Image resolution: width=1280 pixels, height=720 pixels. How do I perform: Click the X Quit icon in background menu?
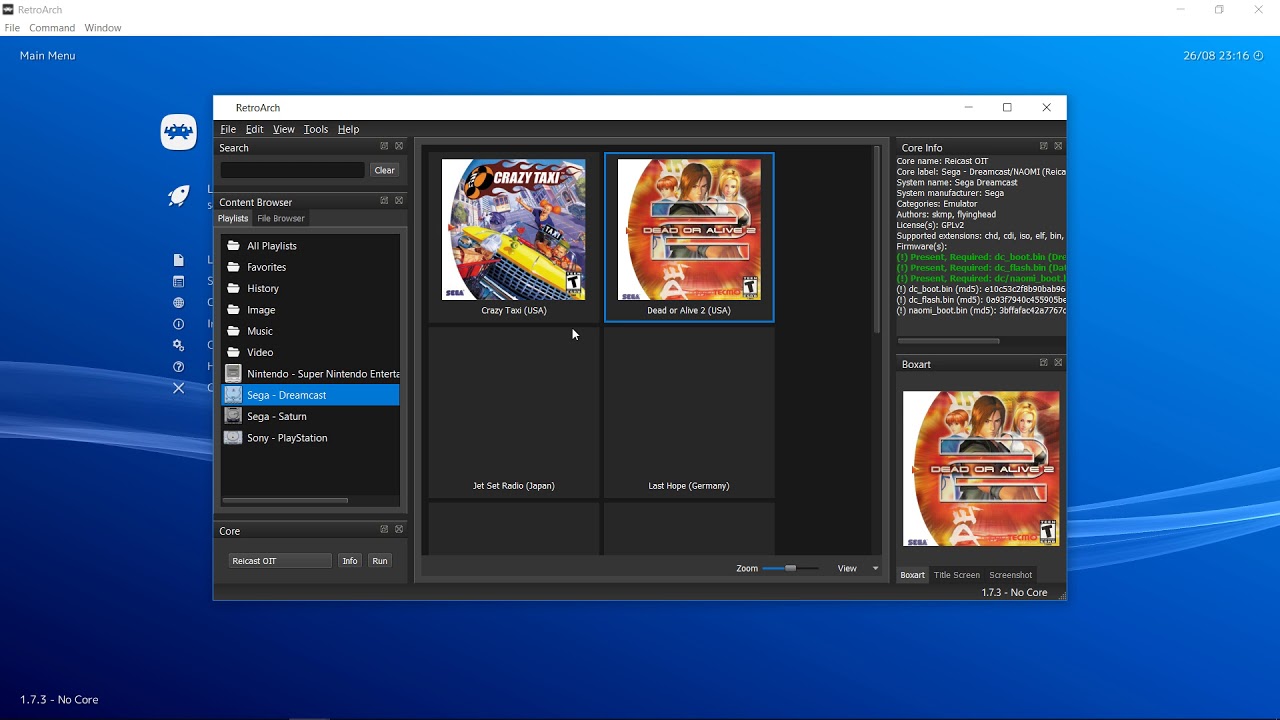click(x=179, y=388)
